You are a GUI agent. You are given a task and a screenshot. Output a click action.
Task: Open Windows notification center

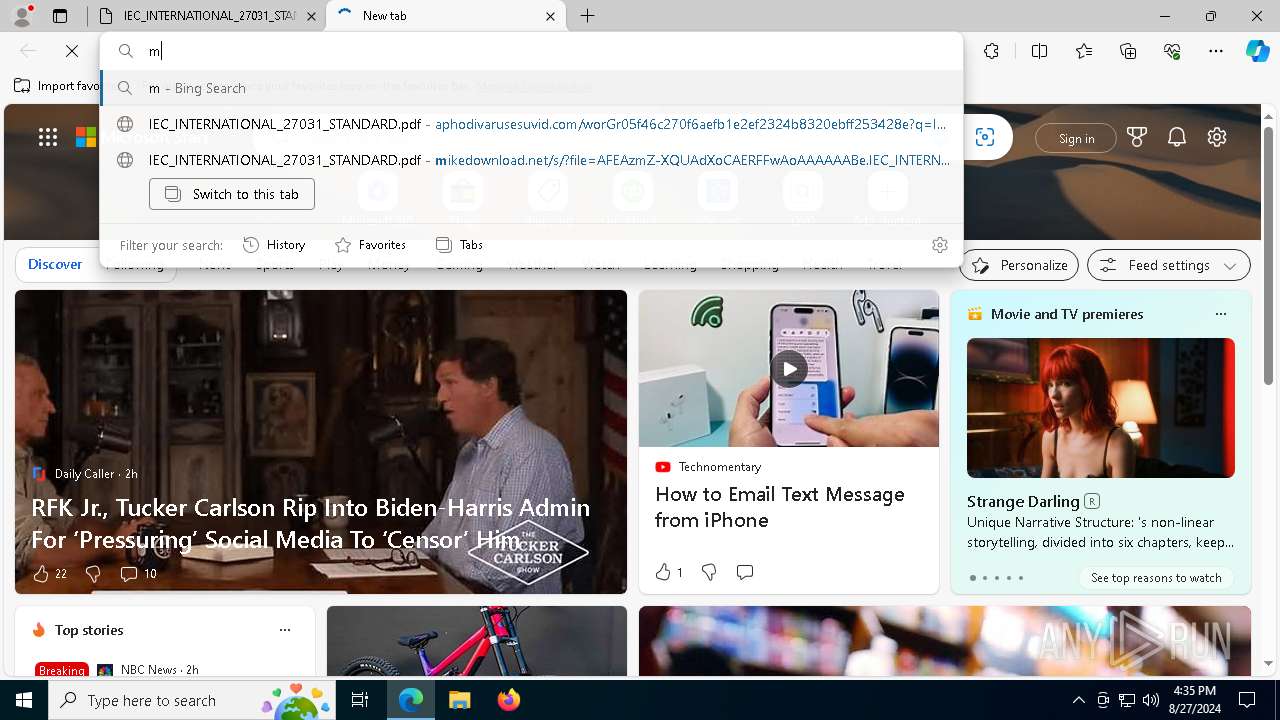tap(1247, 700)
